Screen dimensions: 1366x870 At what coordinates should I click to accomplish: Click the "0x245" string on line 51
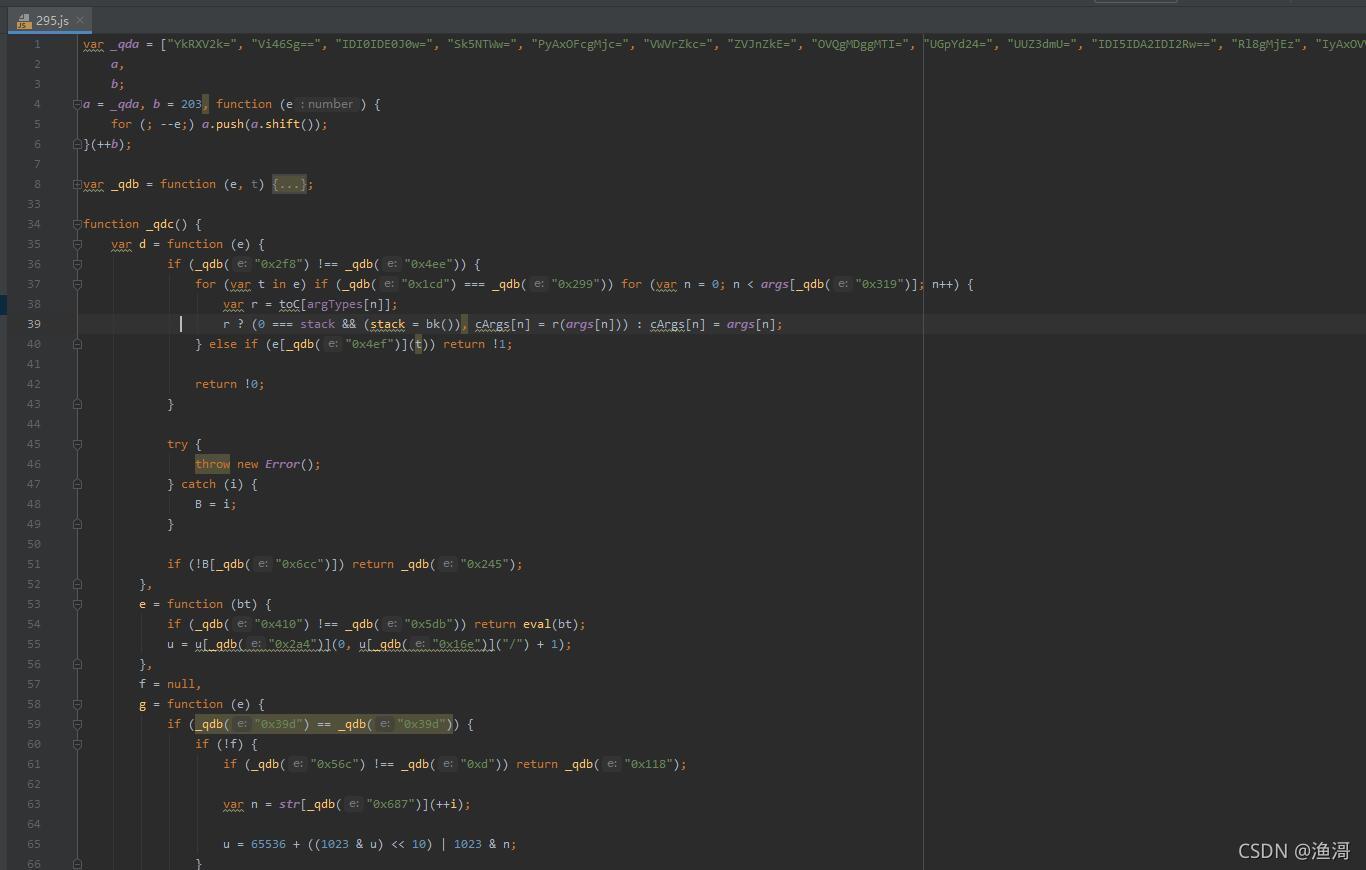(x=486, y=564)
